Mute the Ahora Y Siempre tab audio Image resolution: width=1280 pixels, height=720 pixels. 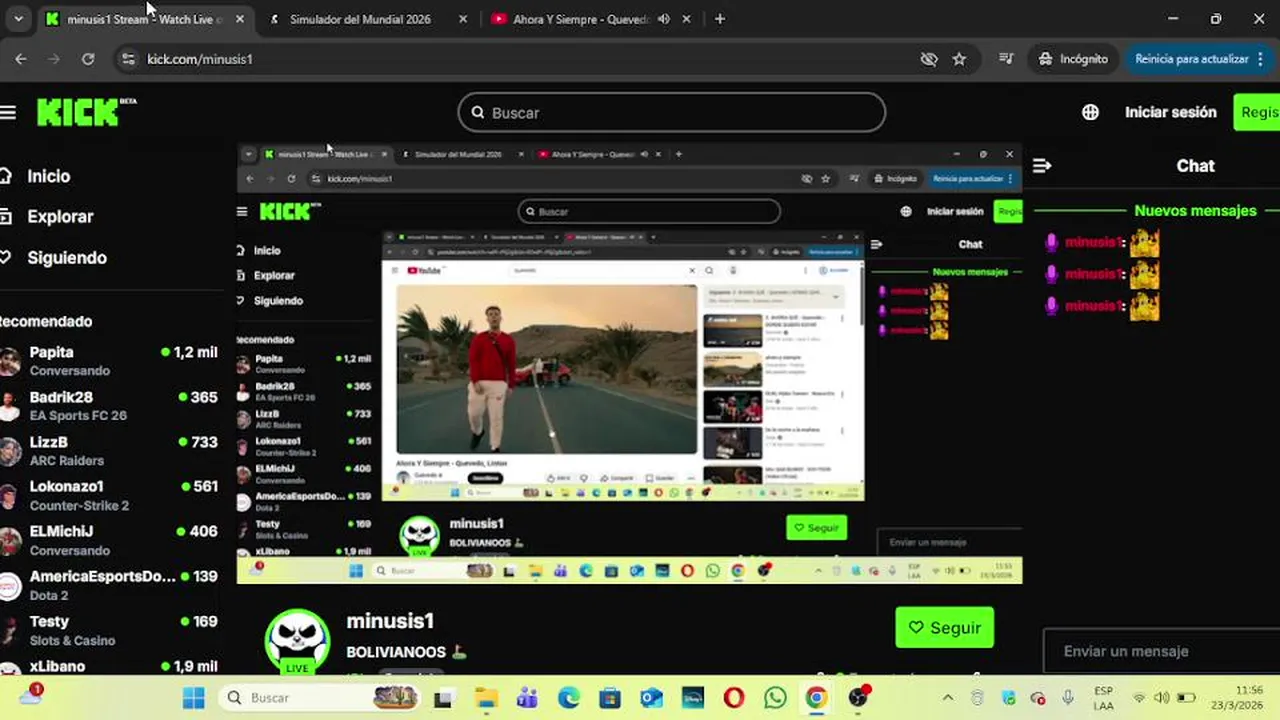pos(664,19)
